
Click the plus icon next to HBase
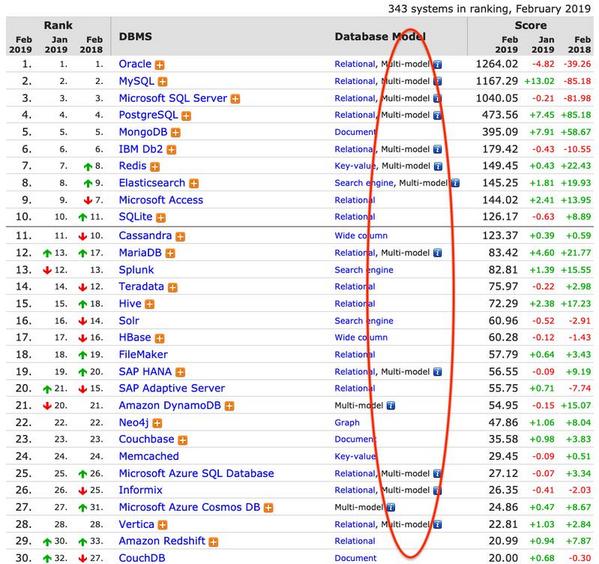(160, 338)
